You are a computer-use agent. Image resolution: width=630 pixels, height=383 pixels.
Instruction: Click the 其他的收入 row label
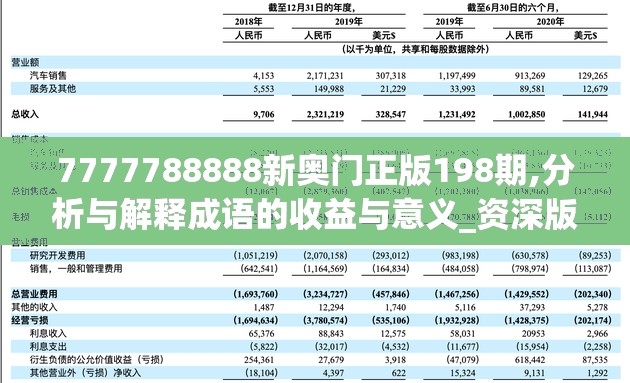tap(35, 307)
